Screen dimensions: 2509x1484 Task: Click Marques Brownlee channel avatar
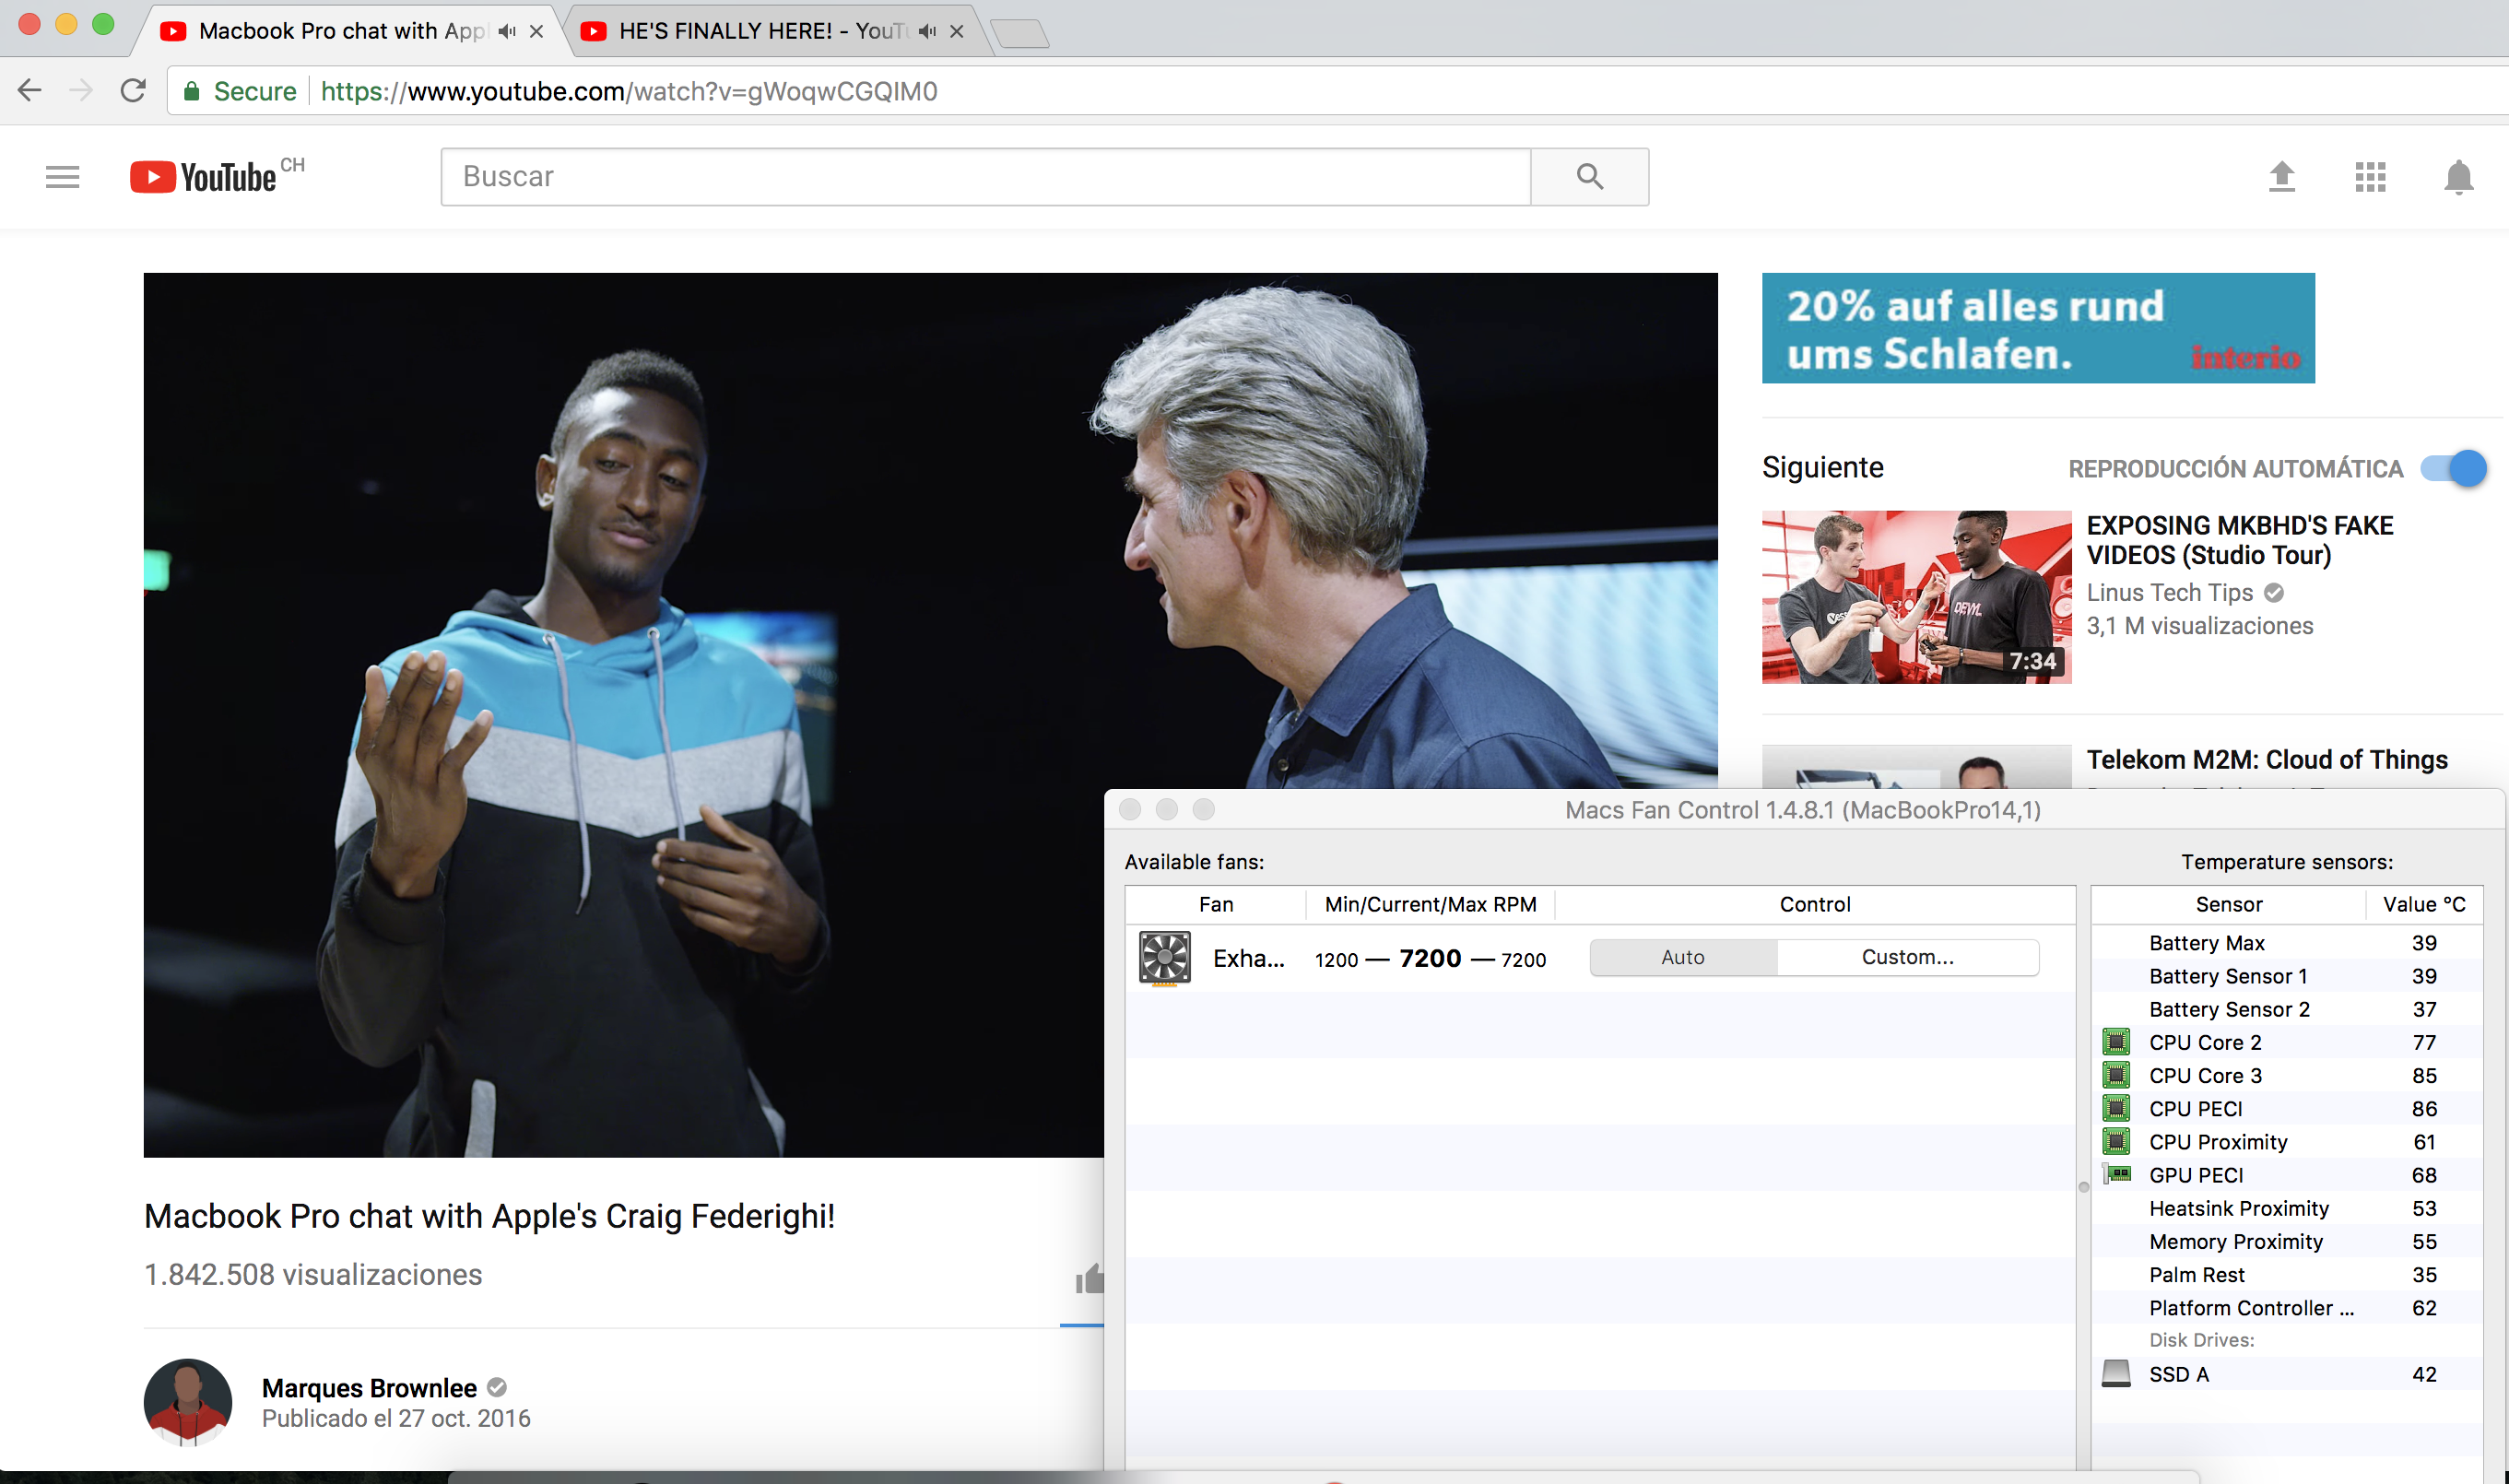(188, 1402)
